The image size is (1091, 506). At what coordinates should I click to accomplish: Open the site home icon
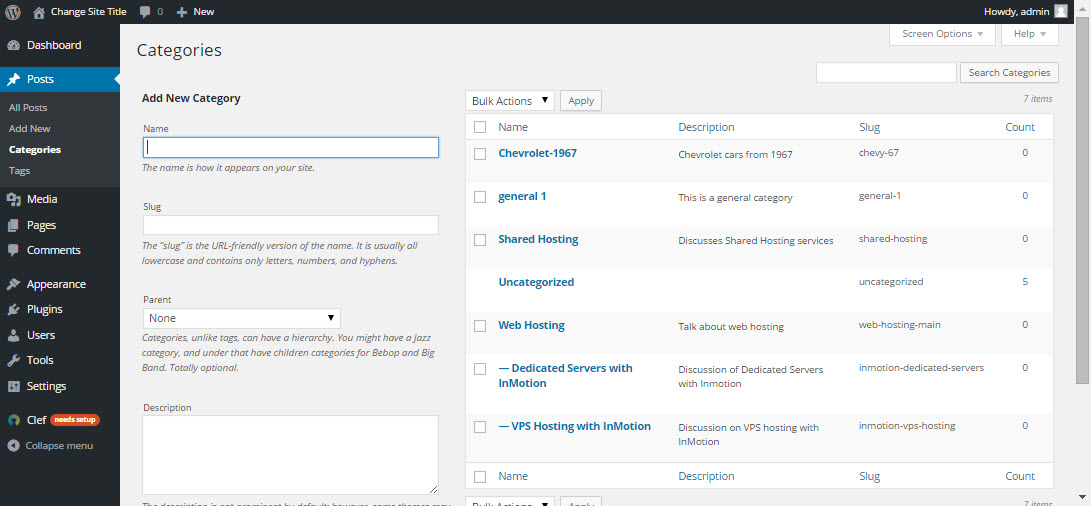pos(39,12)
